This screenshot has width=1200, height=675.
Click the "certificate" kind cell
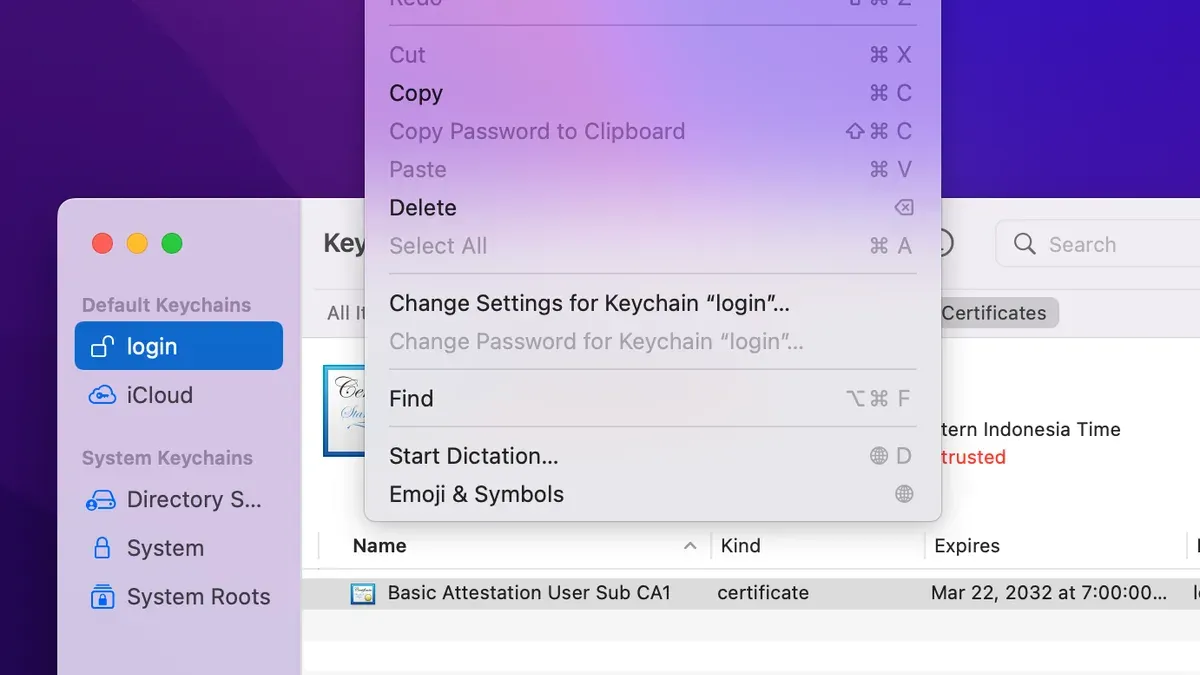[763, 592]
